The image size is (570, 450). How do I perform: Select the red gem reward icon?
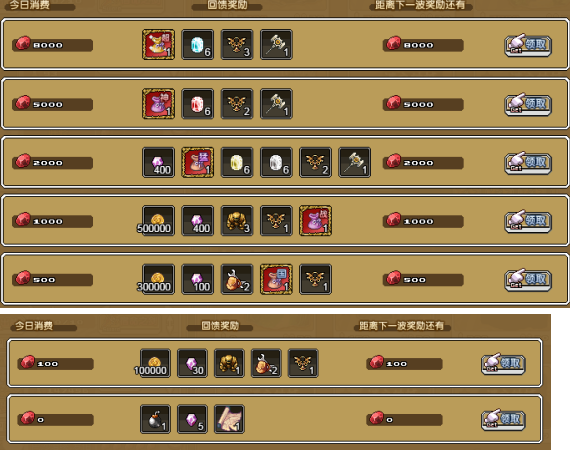pos(197,104)
